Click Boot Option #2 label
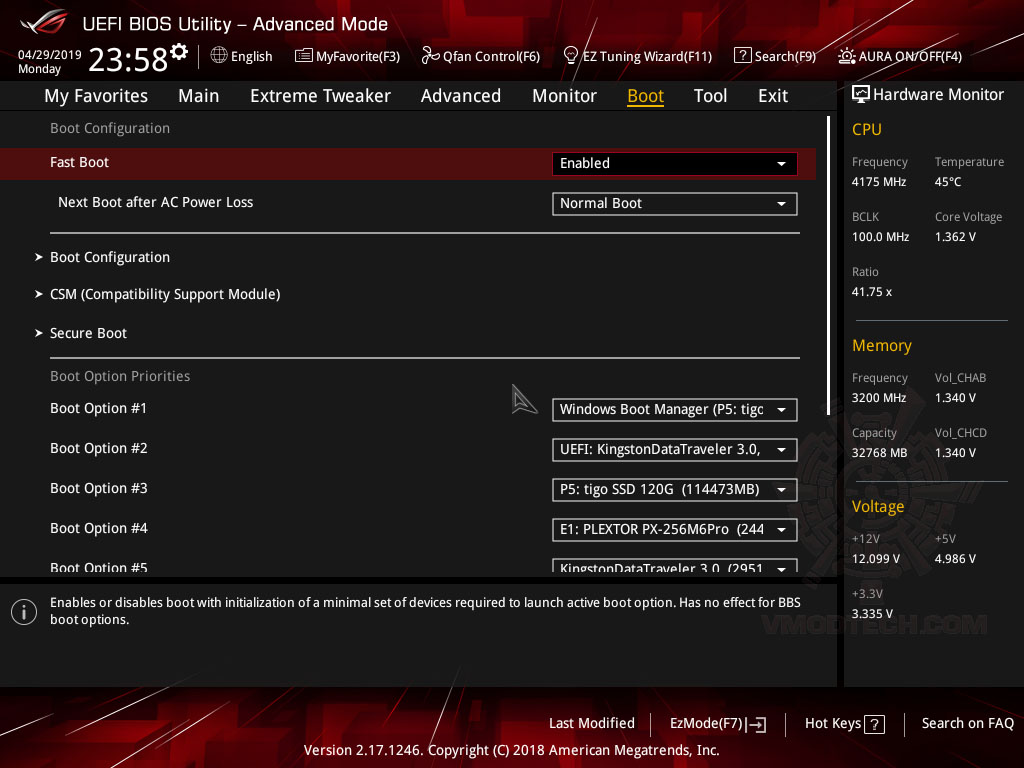Viewport: 1024px width, 768px height. point(99,449)
